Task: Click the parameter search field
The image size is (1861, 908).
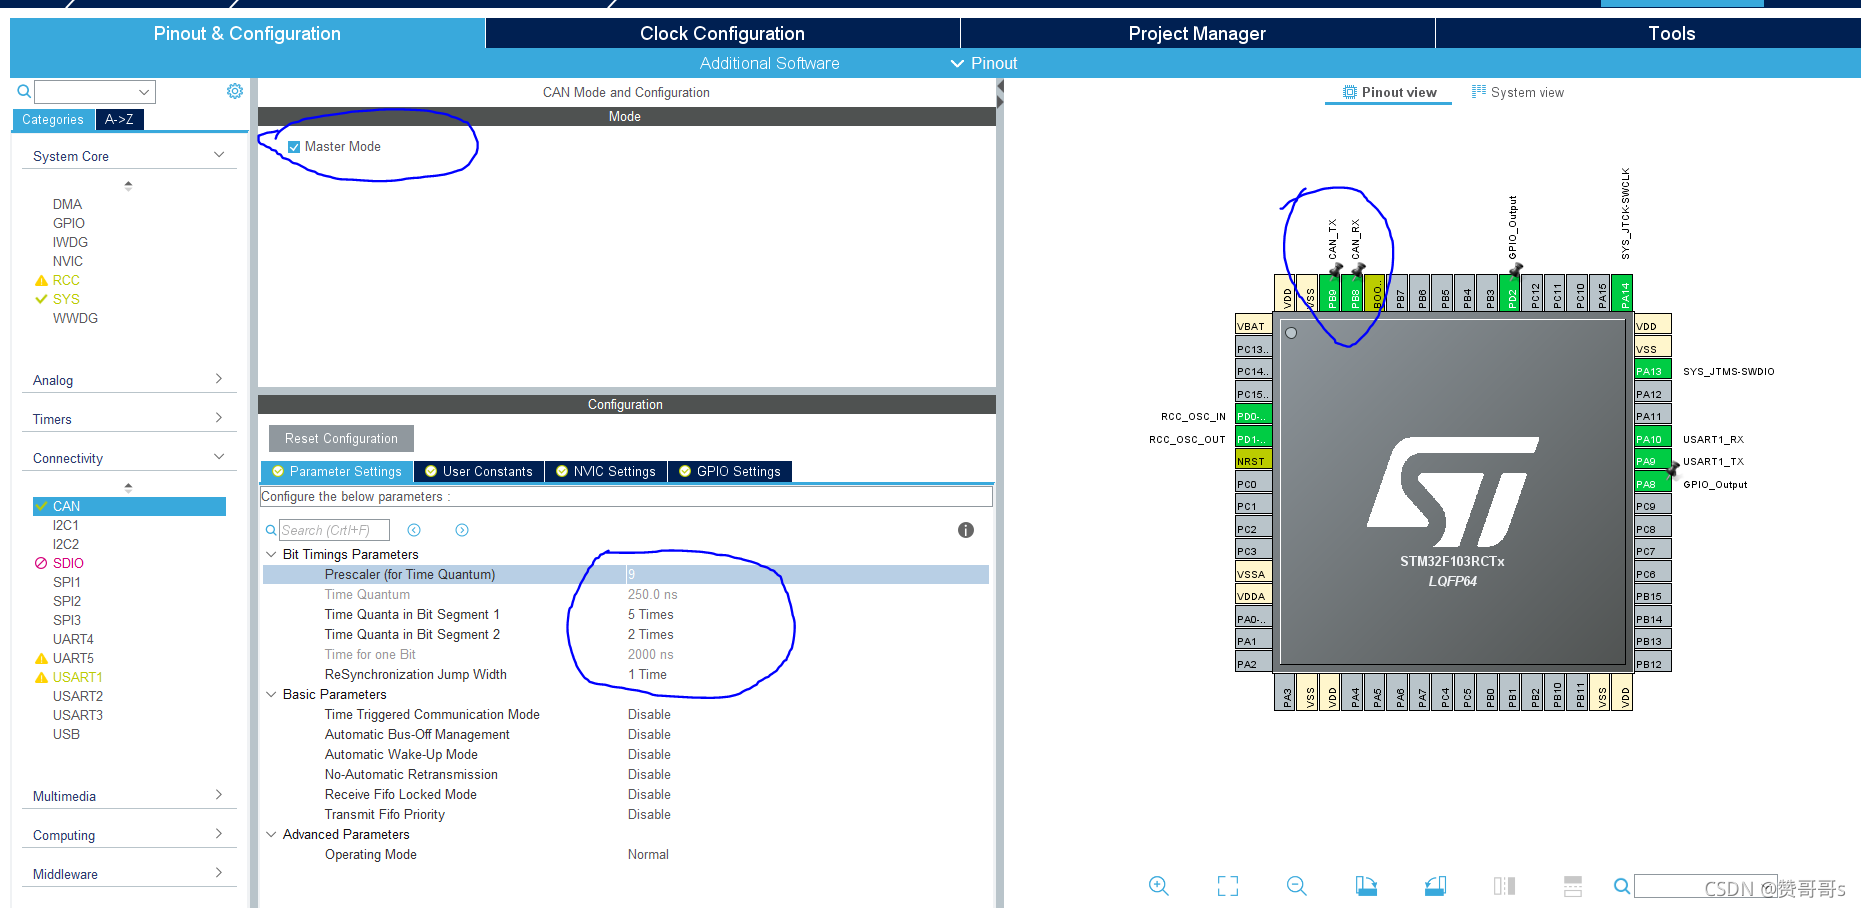Action: (334, 530)
